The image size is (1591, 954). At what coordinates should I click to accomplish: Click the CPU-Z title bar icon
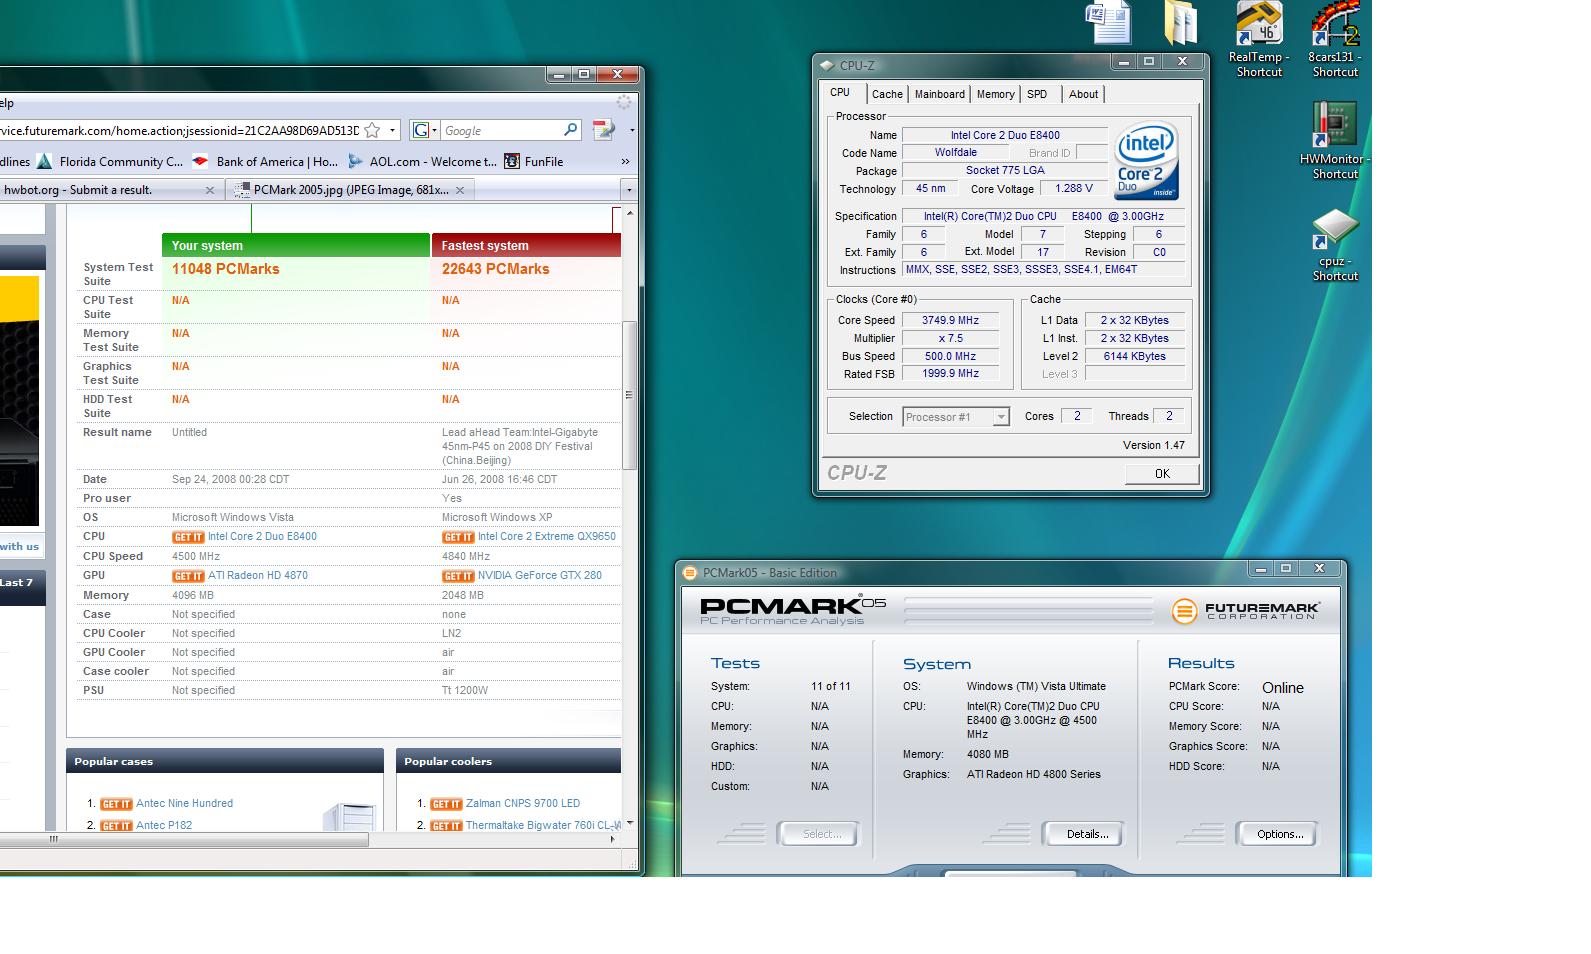point(826,65)
